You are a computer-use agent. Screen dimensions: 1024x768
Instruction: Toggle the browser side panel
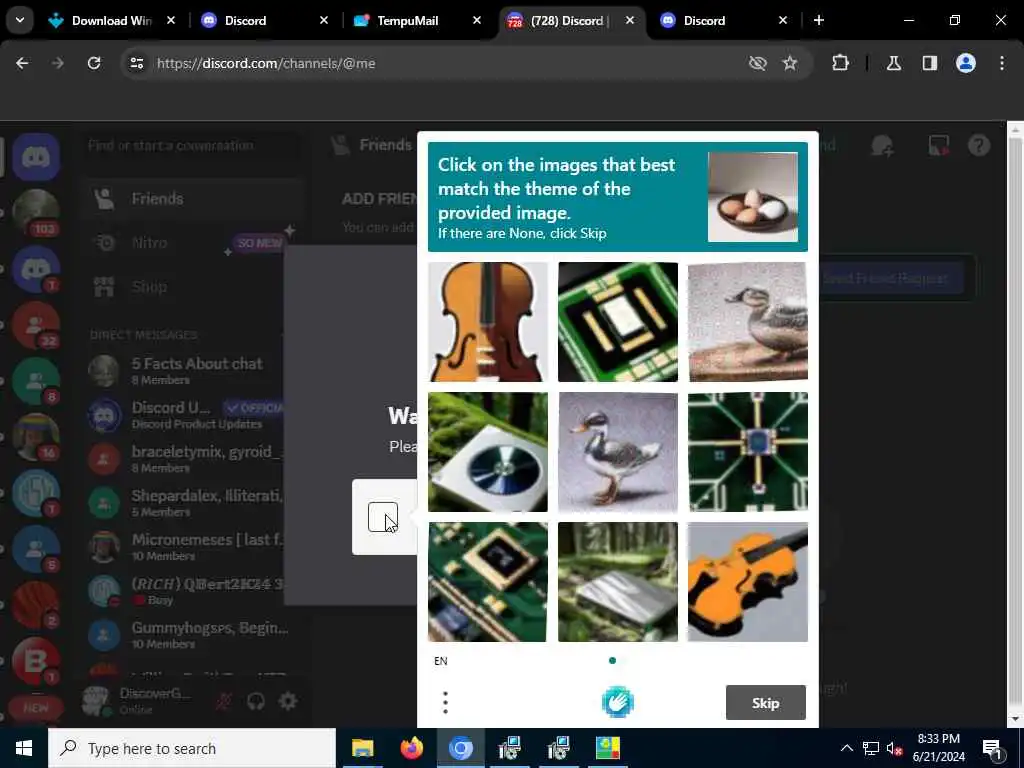coord(930,63)
